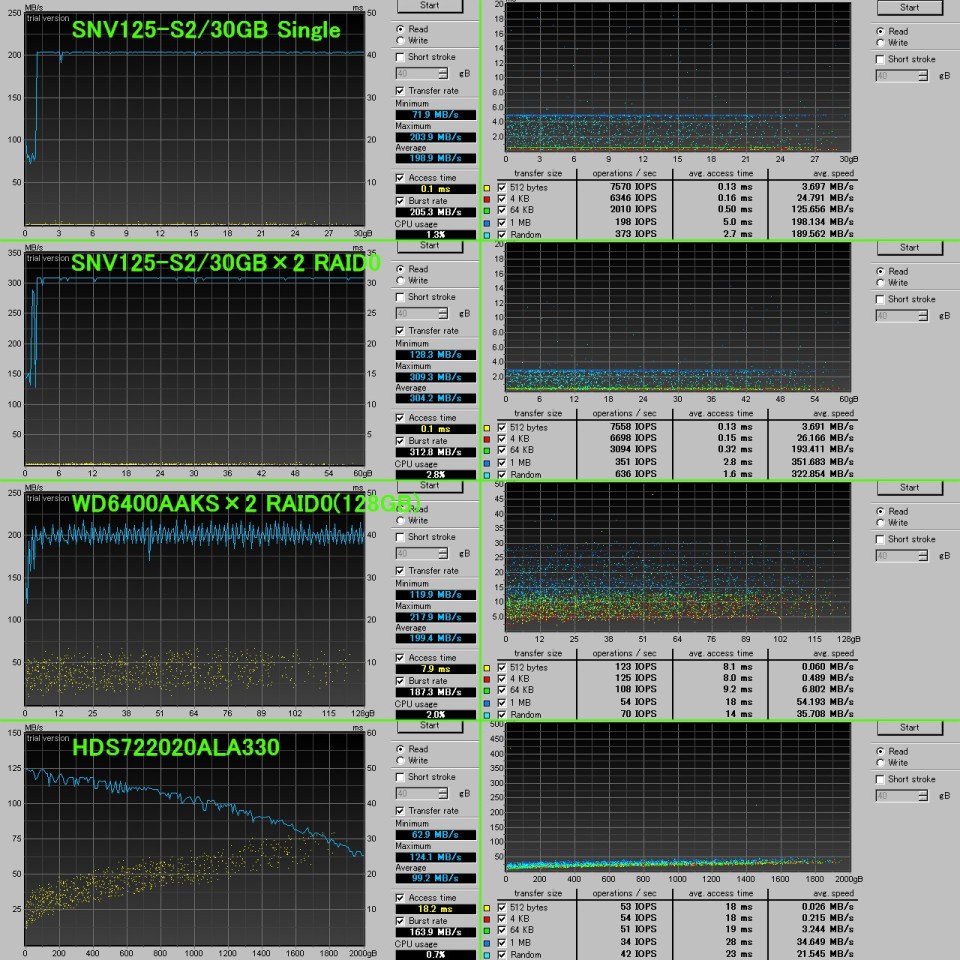
Task: Click green swatch beside 64 KB, 108 IOPS
Action: tap(487, 691)
